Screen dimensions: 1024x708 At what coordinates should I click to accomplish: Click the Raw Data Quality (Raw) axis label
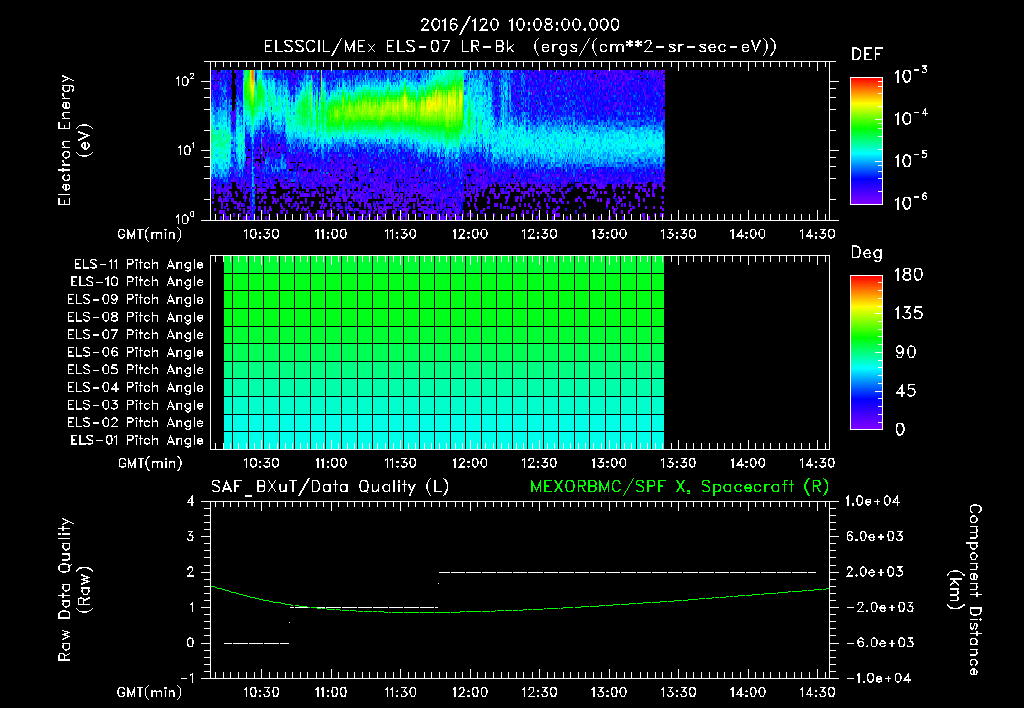[x=74, y=590]
